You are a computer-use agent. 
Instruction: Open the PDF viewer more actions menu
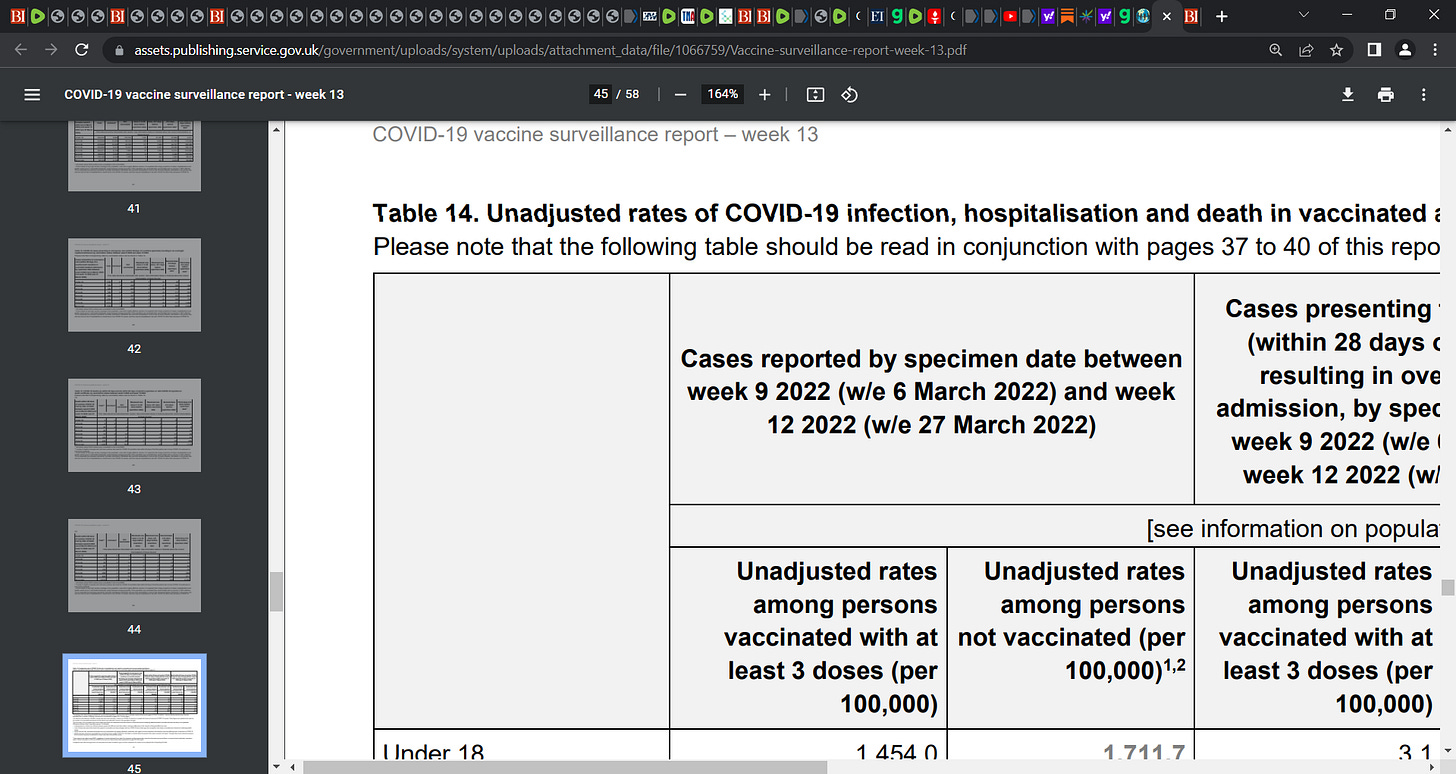click(1424, 94)
